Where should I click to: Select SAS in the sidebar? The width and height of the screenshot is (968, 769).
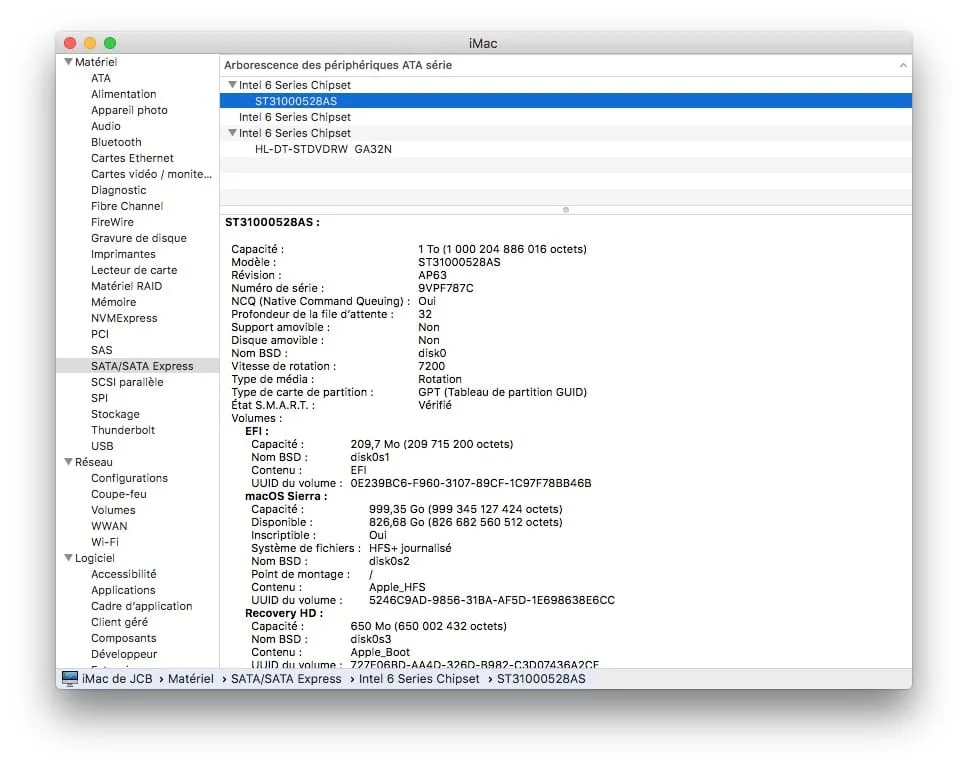(101, 350)
